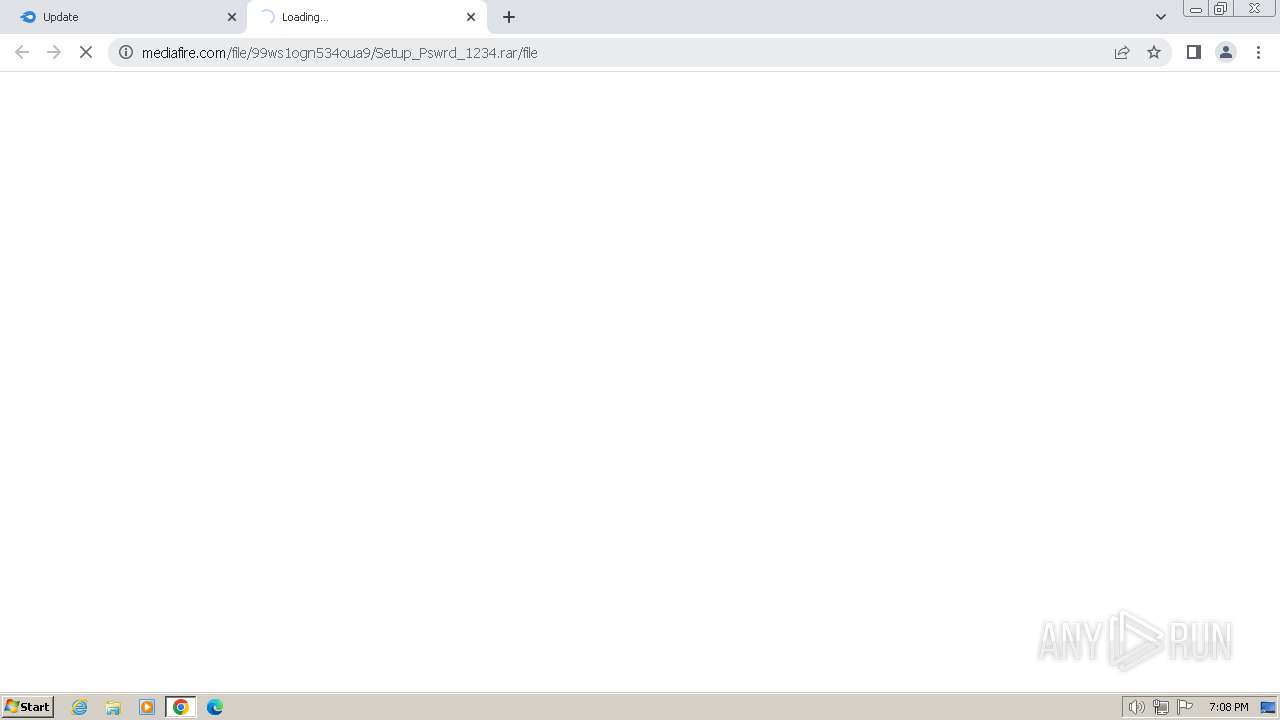Viewport: 1280px width, 720px height.
Task: Open Action Center flag icon
Action: [1185, 707]
